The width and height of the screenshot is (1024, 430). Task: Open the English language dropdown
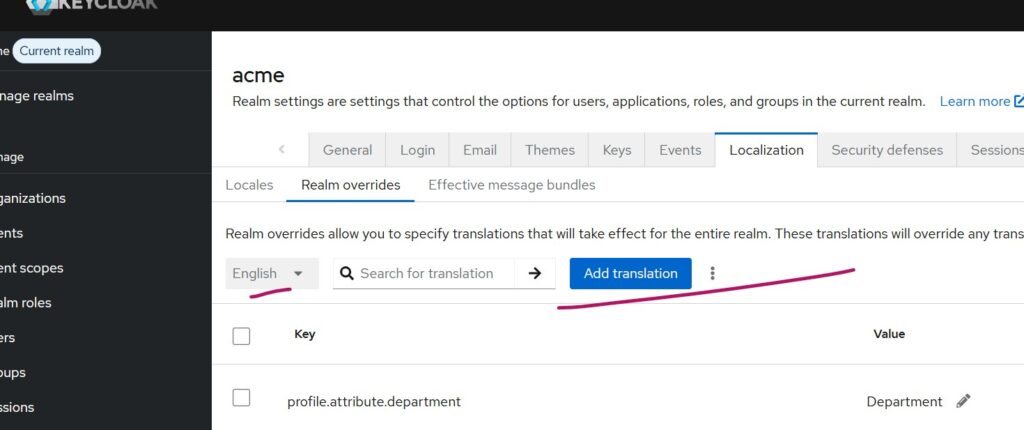(x=271, y=273)
